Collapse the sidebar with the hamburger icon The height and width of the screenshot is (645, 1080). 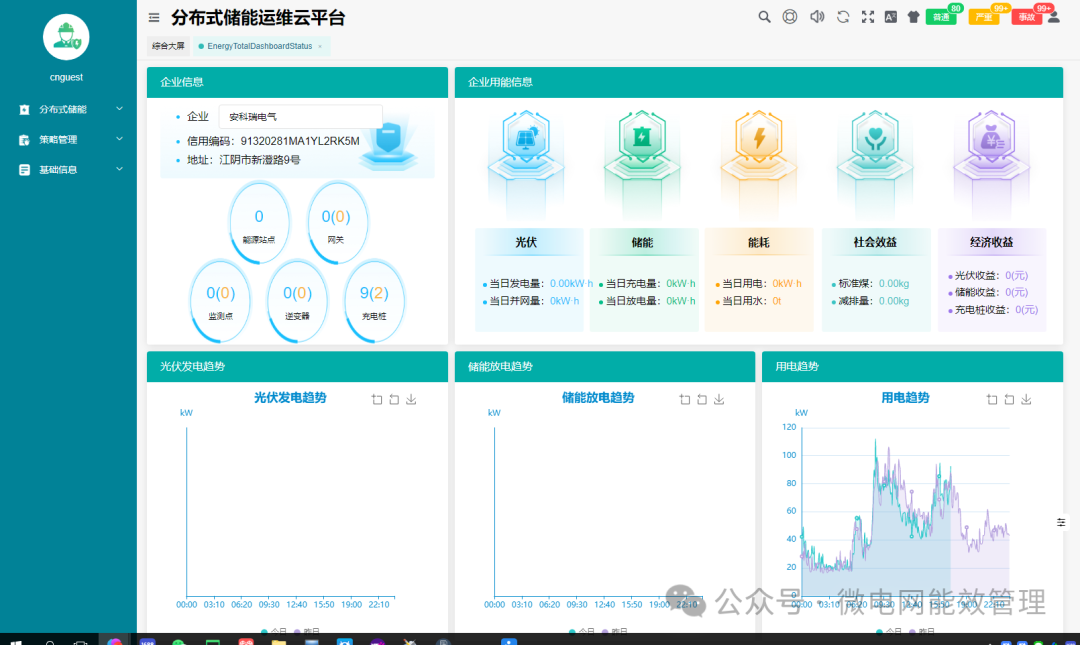point(154,17)
